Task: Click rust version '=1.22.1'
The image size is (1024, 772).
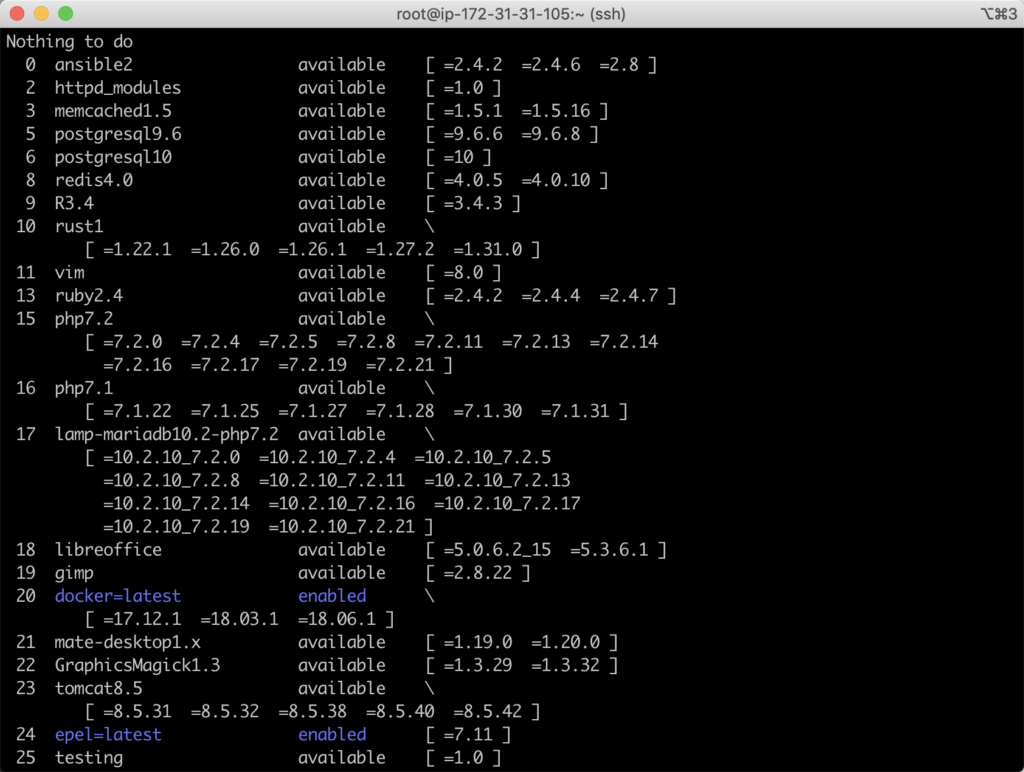Action: pyautogui.click(x=137, y=249)
